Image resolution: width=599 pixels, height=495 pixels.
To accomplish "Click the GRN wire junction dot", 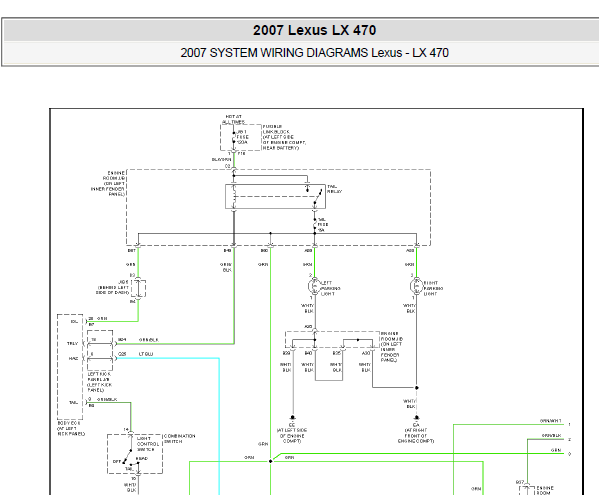I will coord(270,461).
